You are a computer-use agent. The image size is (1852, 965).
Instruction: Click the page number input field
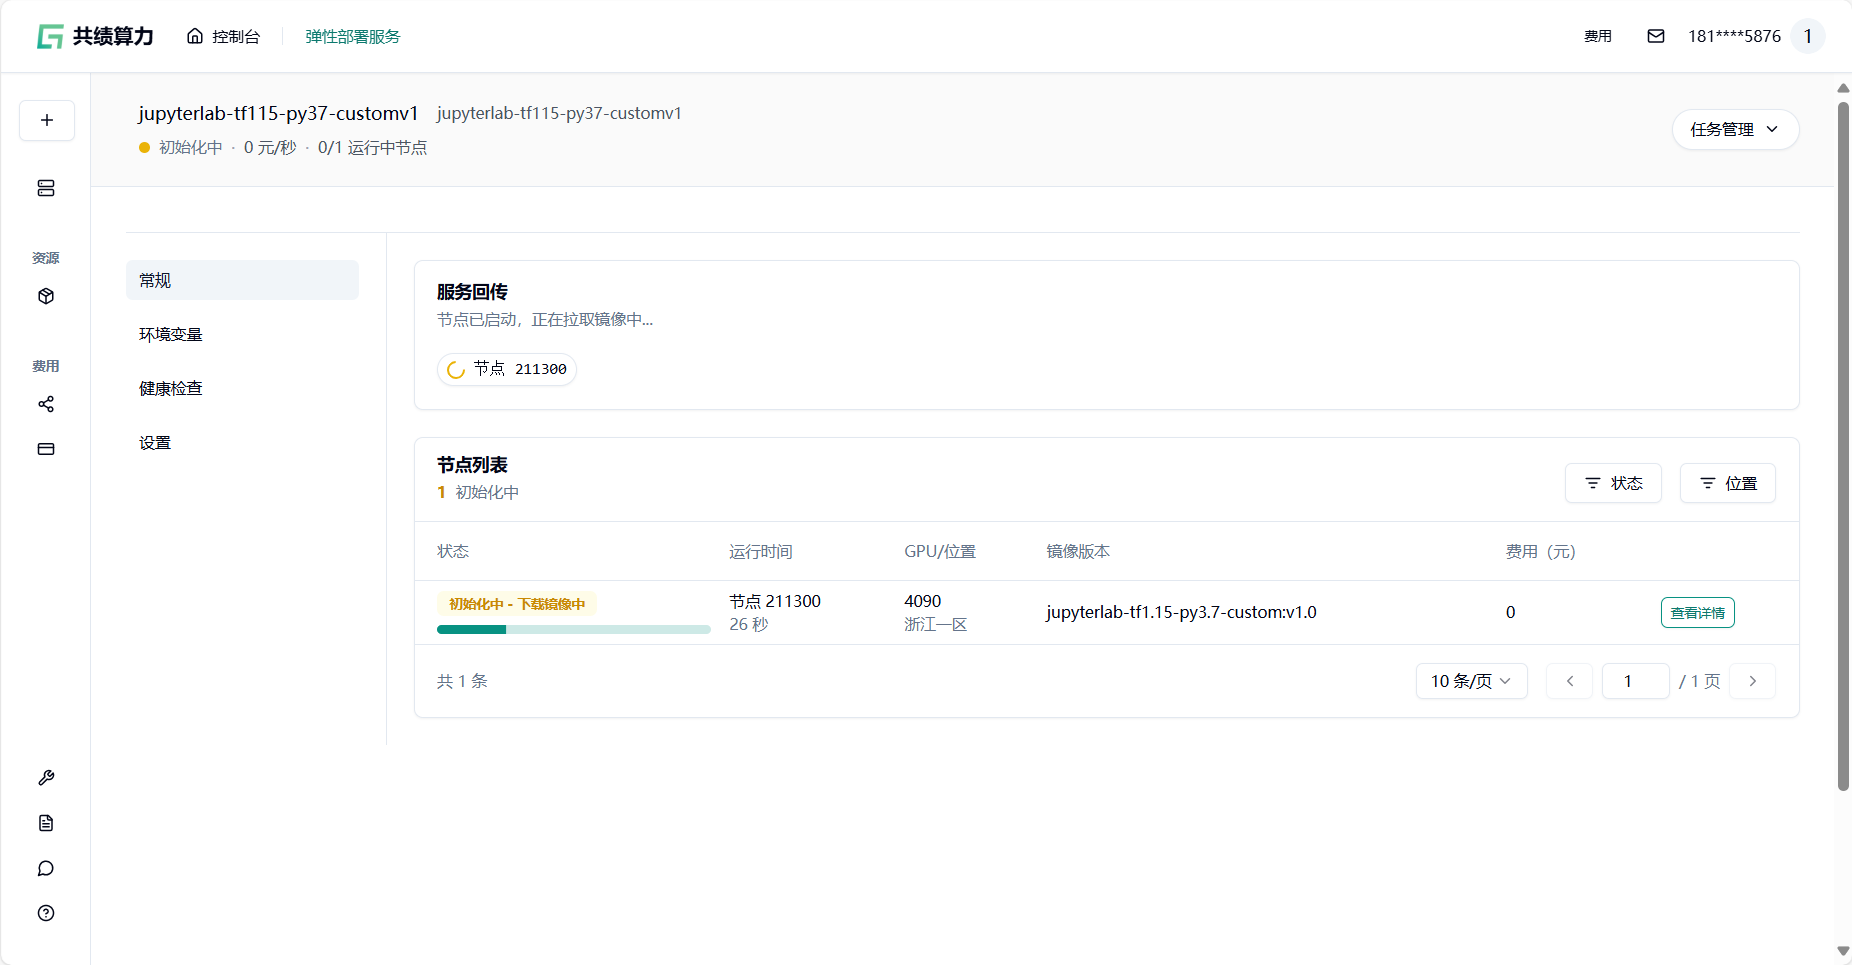click(1635, 681)
